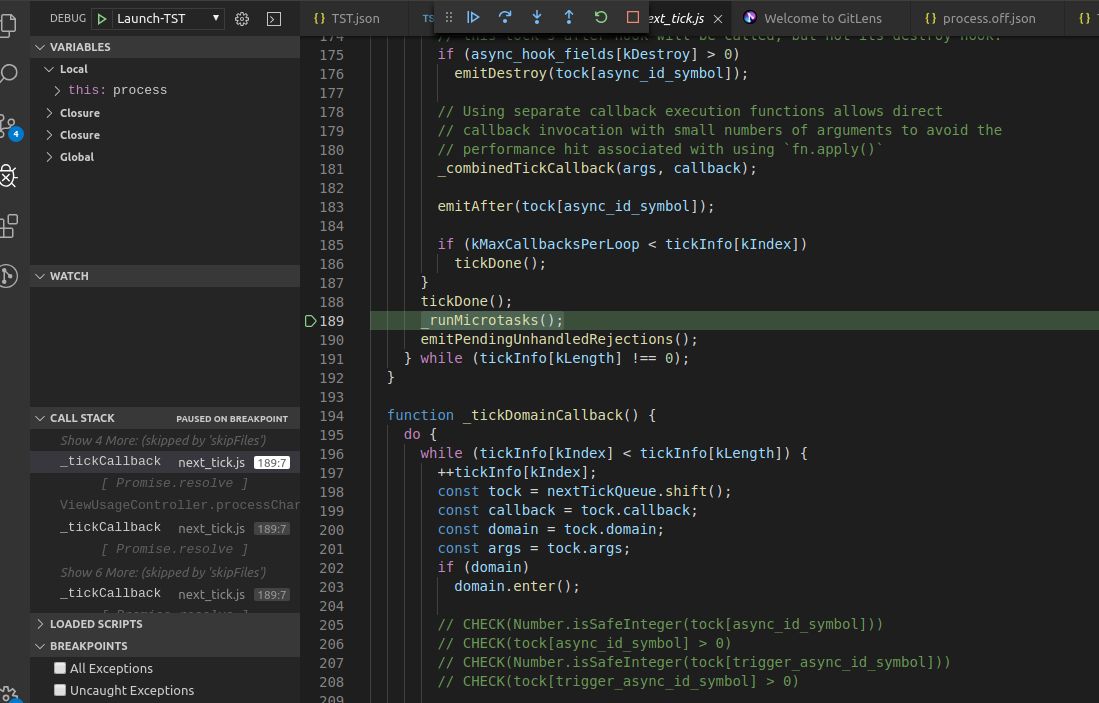Select the third _tickCallback stack frame
The width and height of the screenshot is (1099, 703).
pyautogui.click(x=165, y=594)
